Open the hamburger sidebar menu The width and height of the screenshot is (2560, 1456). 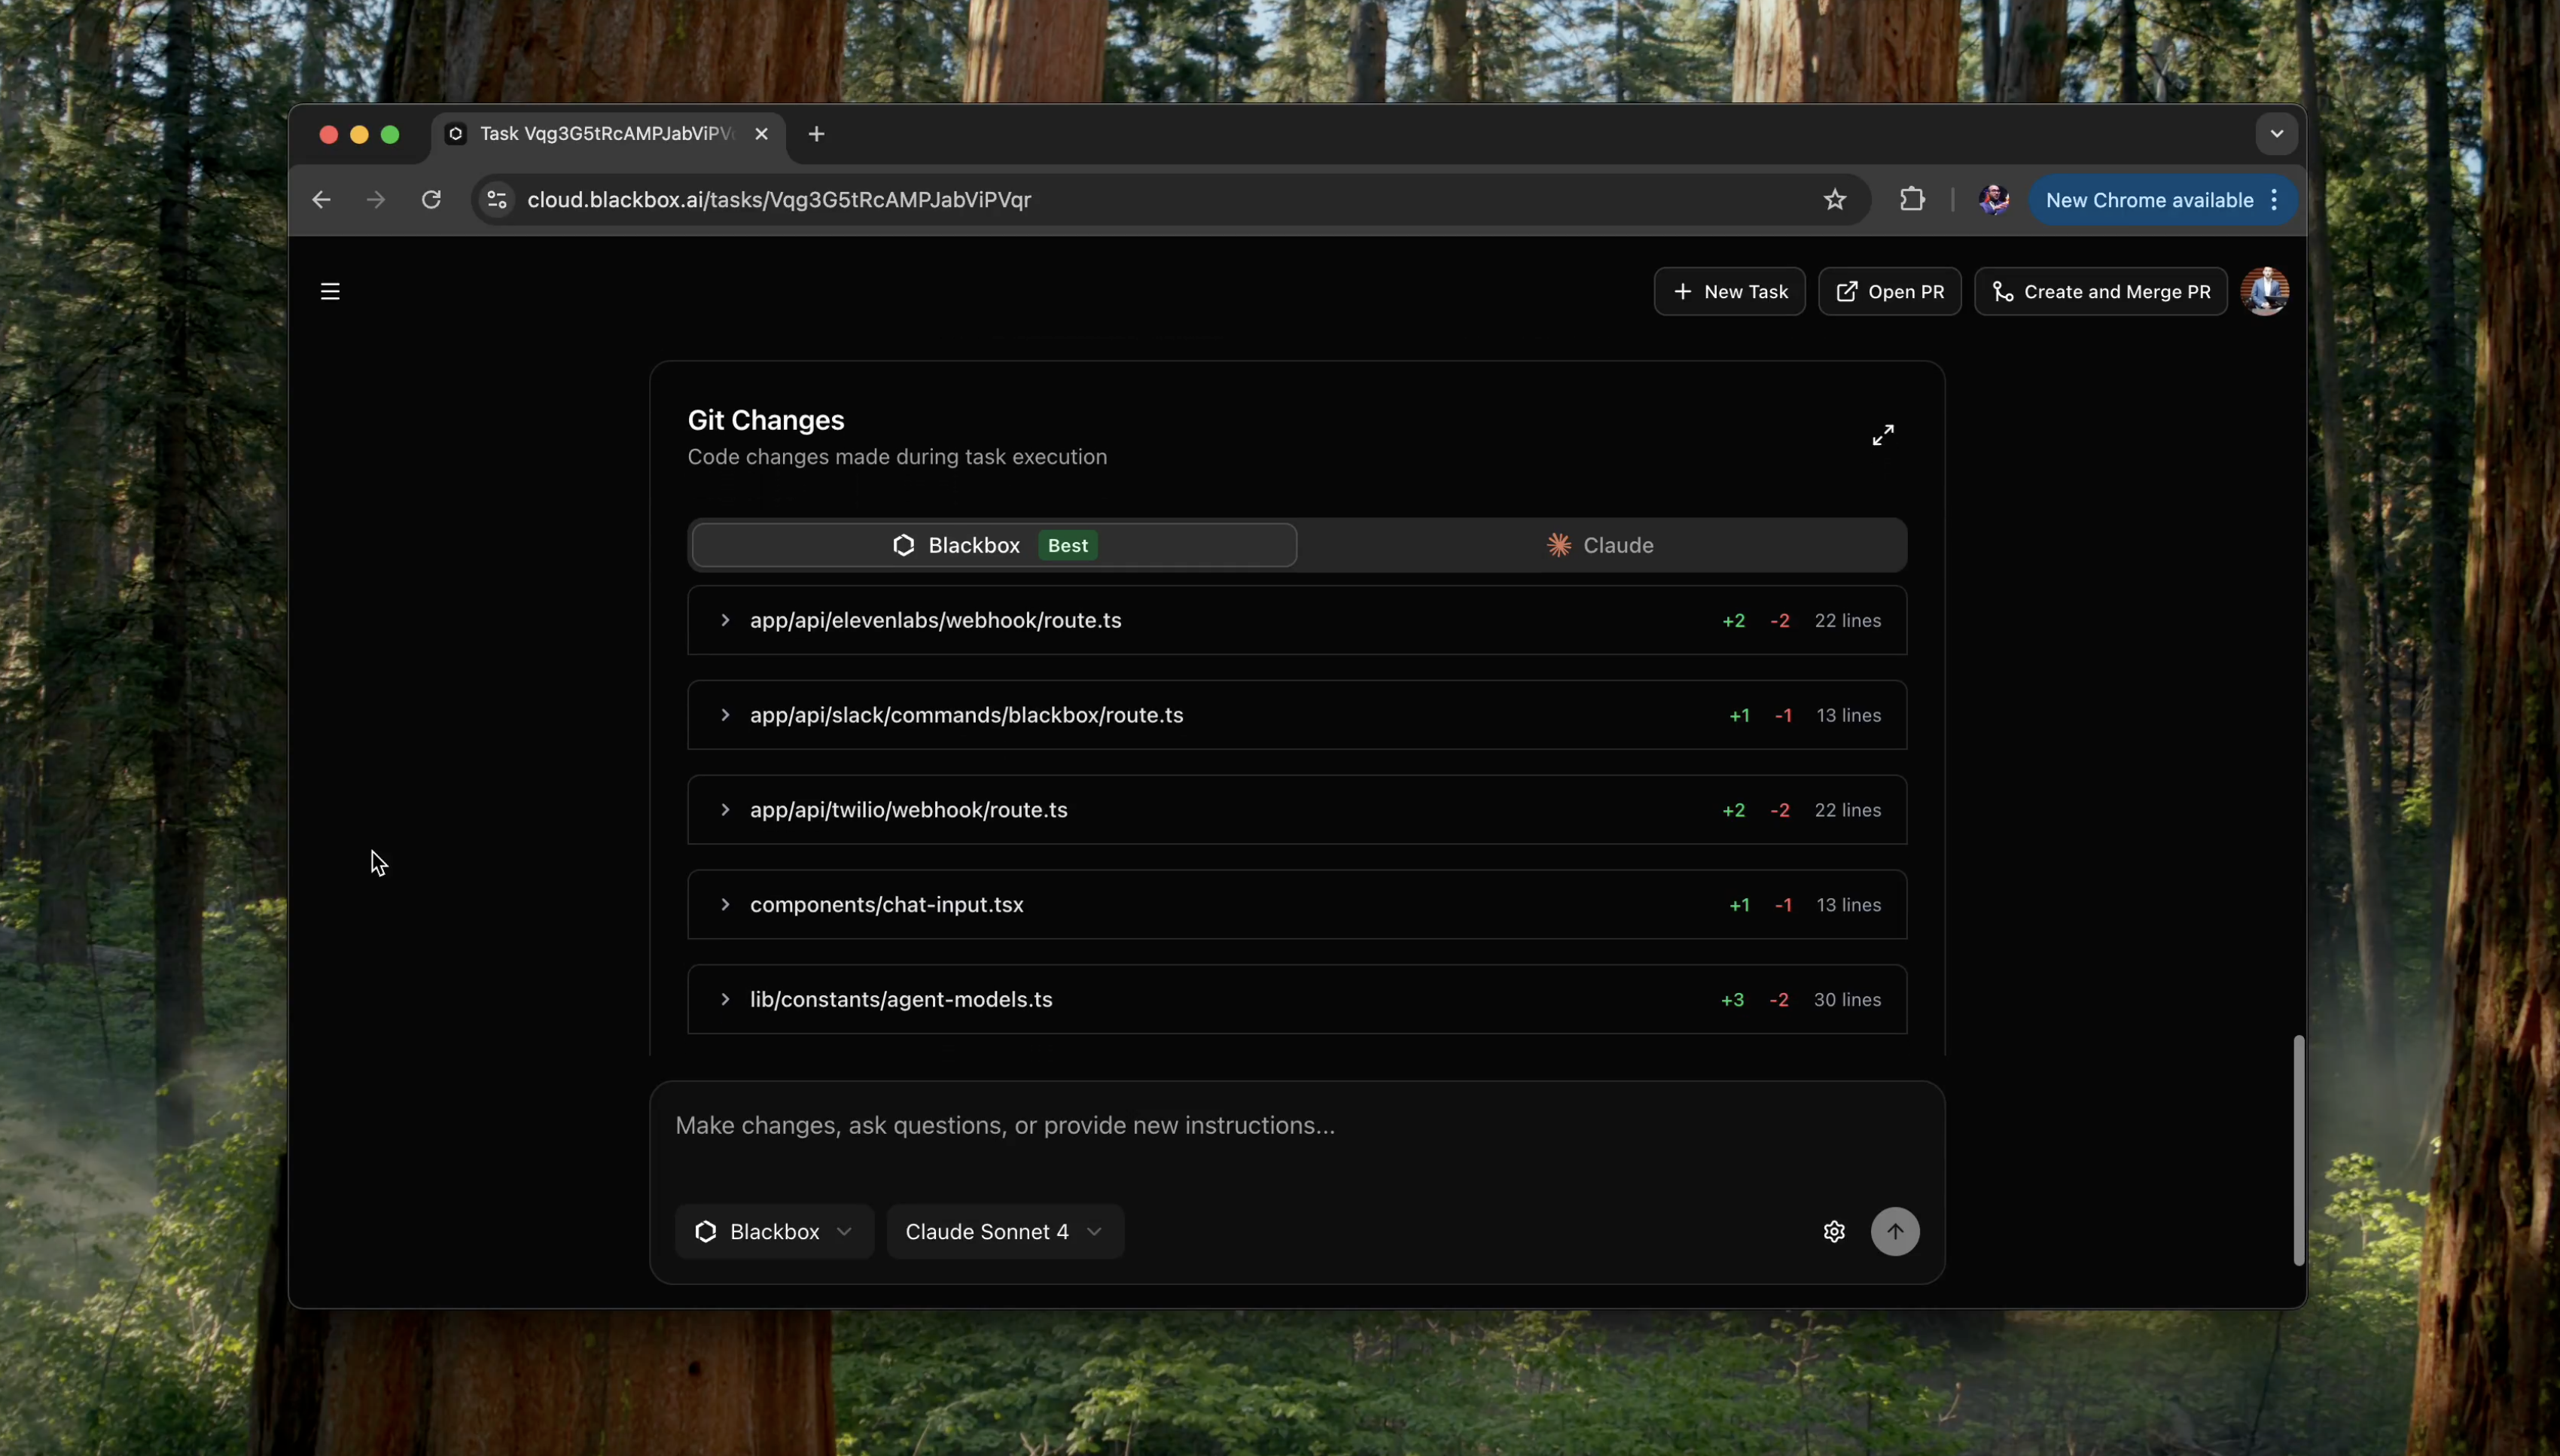[x=330, y=291]
